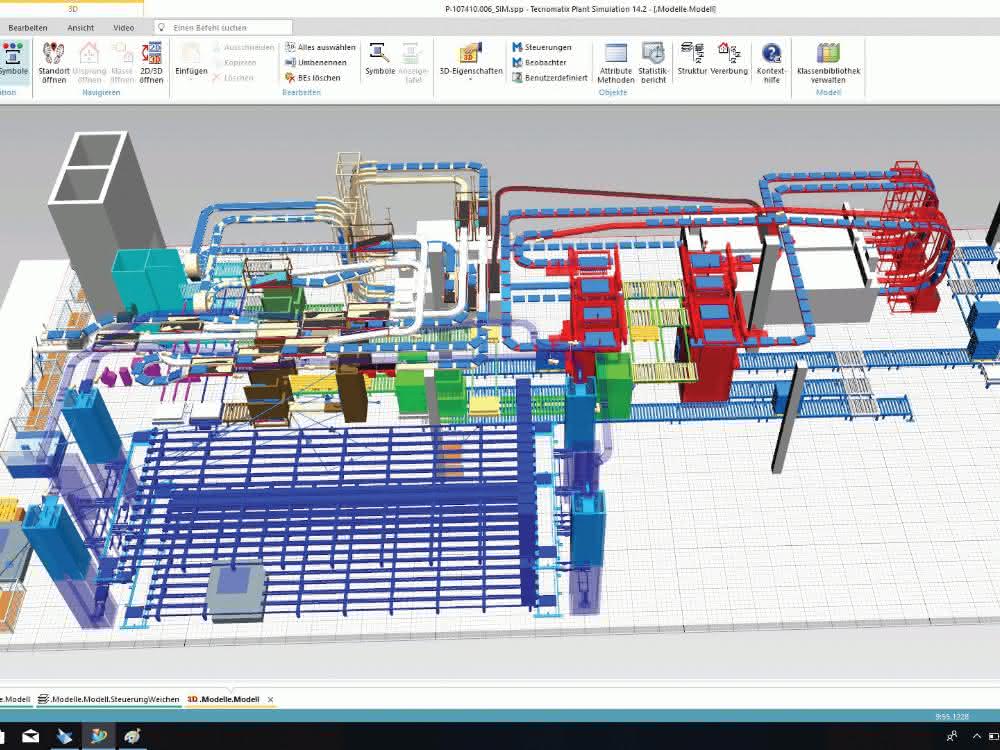Click the Navigieren group label
Viewport: 1000px width, 750px height.
tap(101, 92)
